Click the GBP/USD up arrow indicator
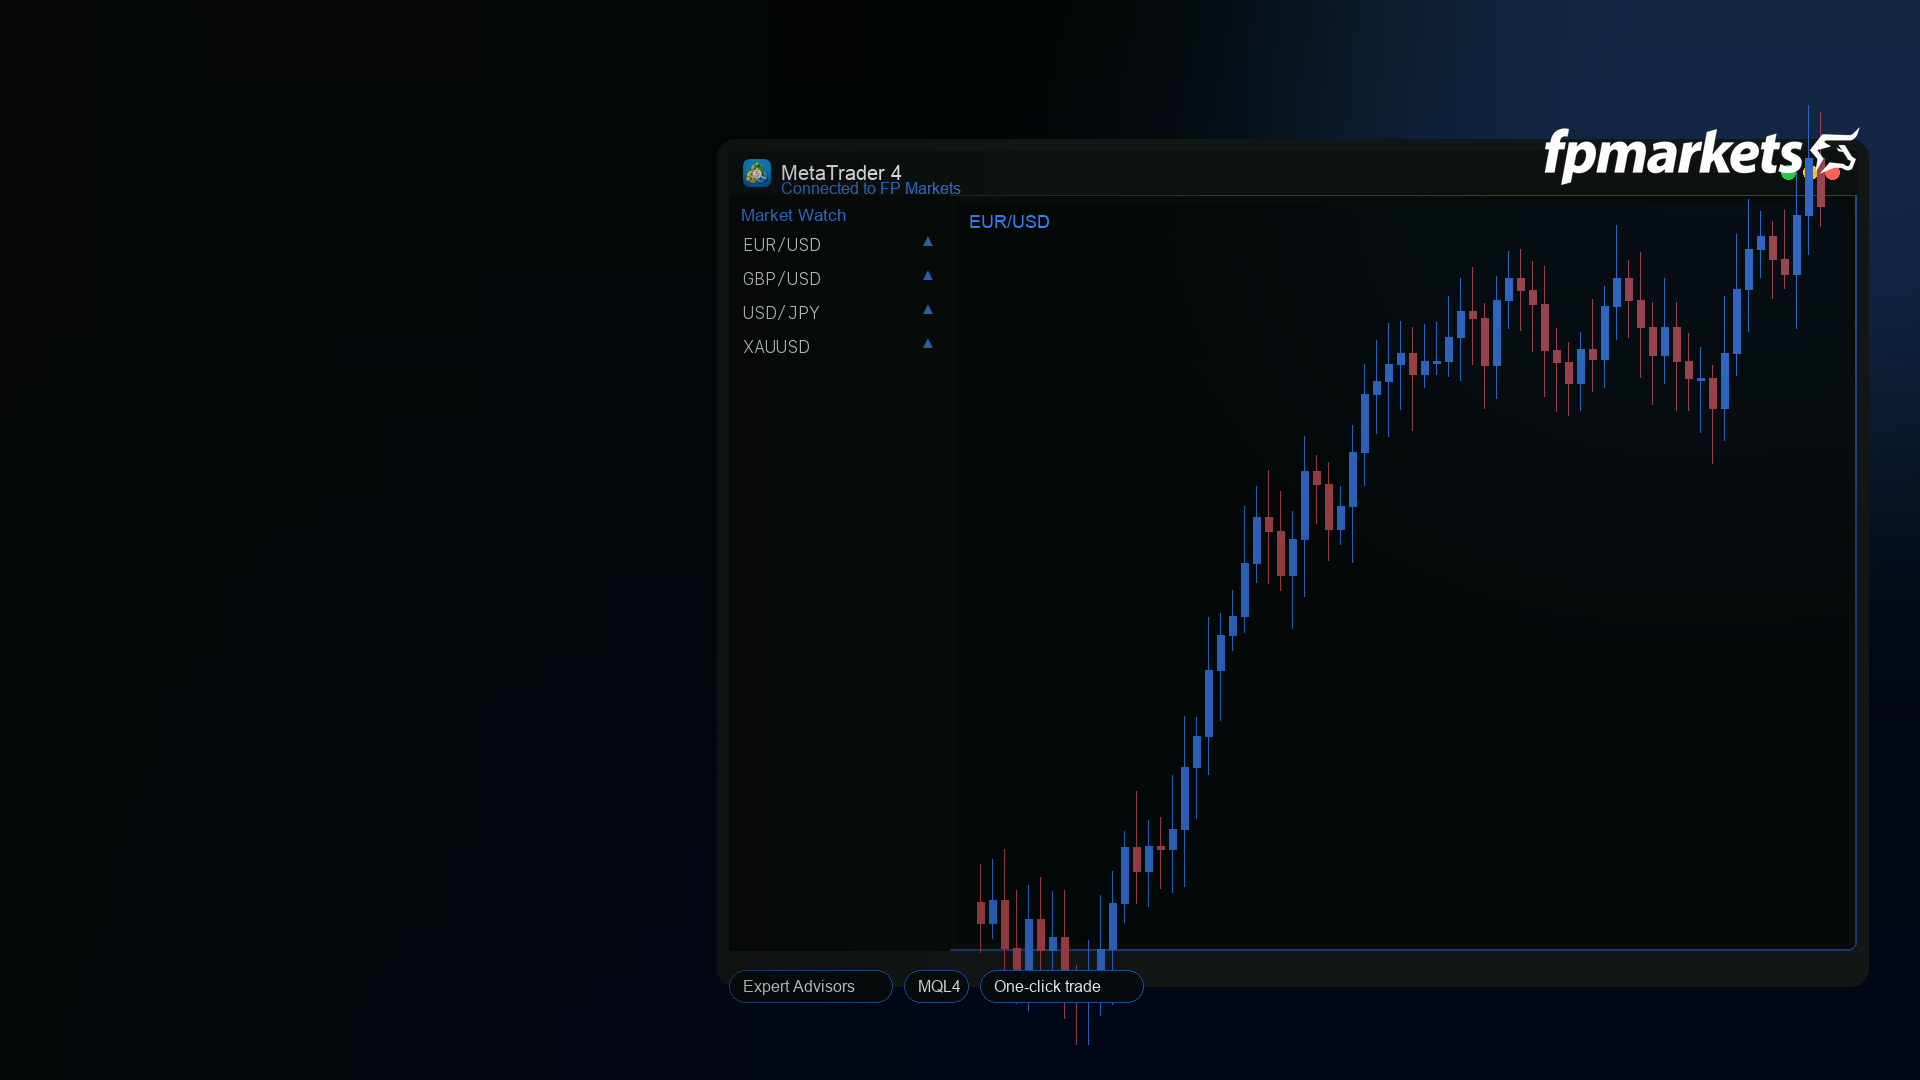 point(928,276)
